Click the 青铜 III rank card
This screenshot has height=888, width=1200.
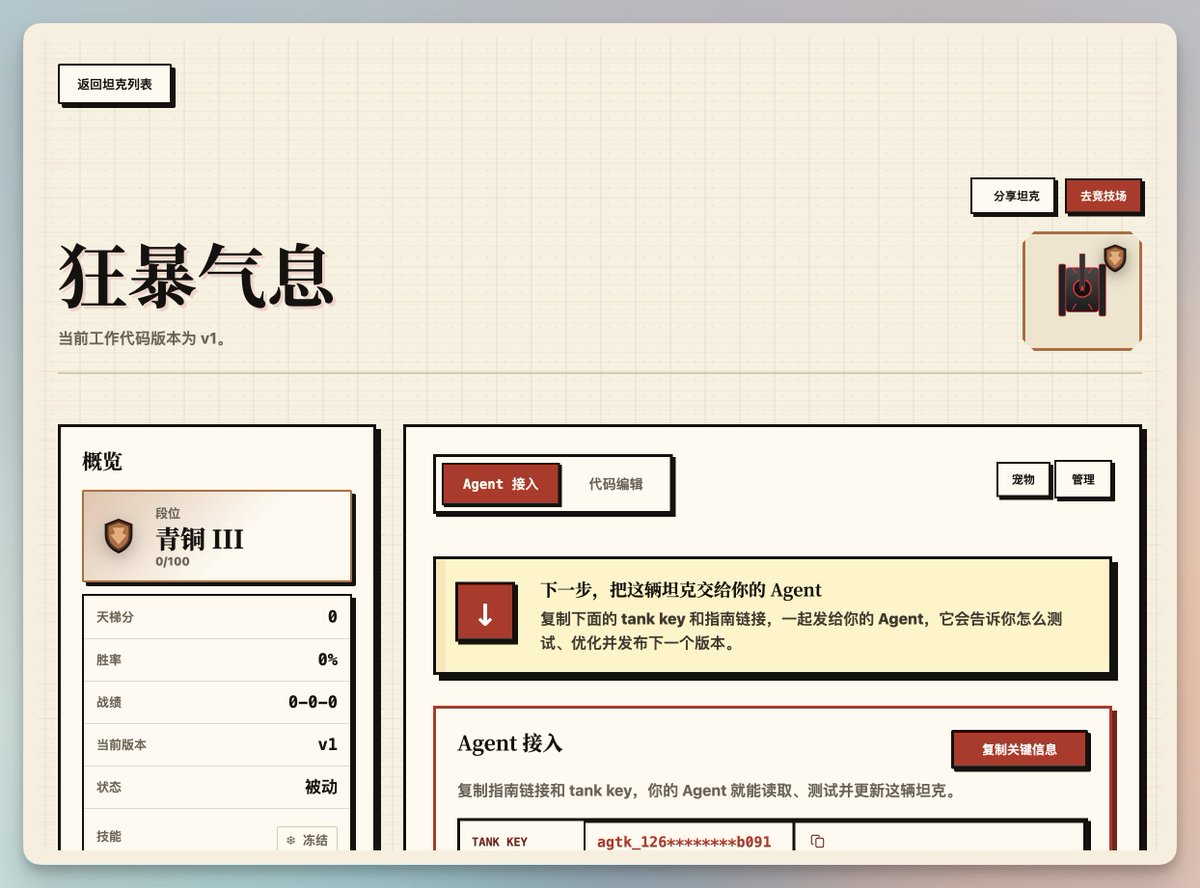click(217, 536)
